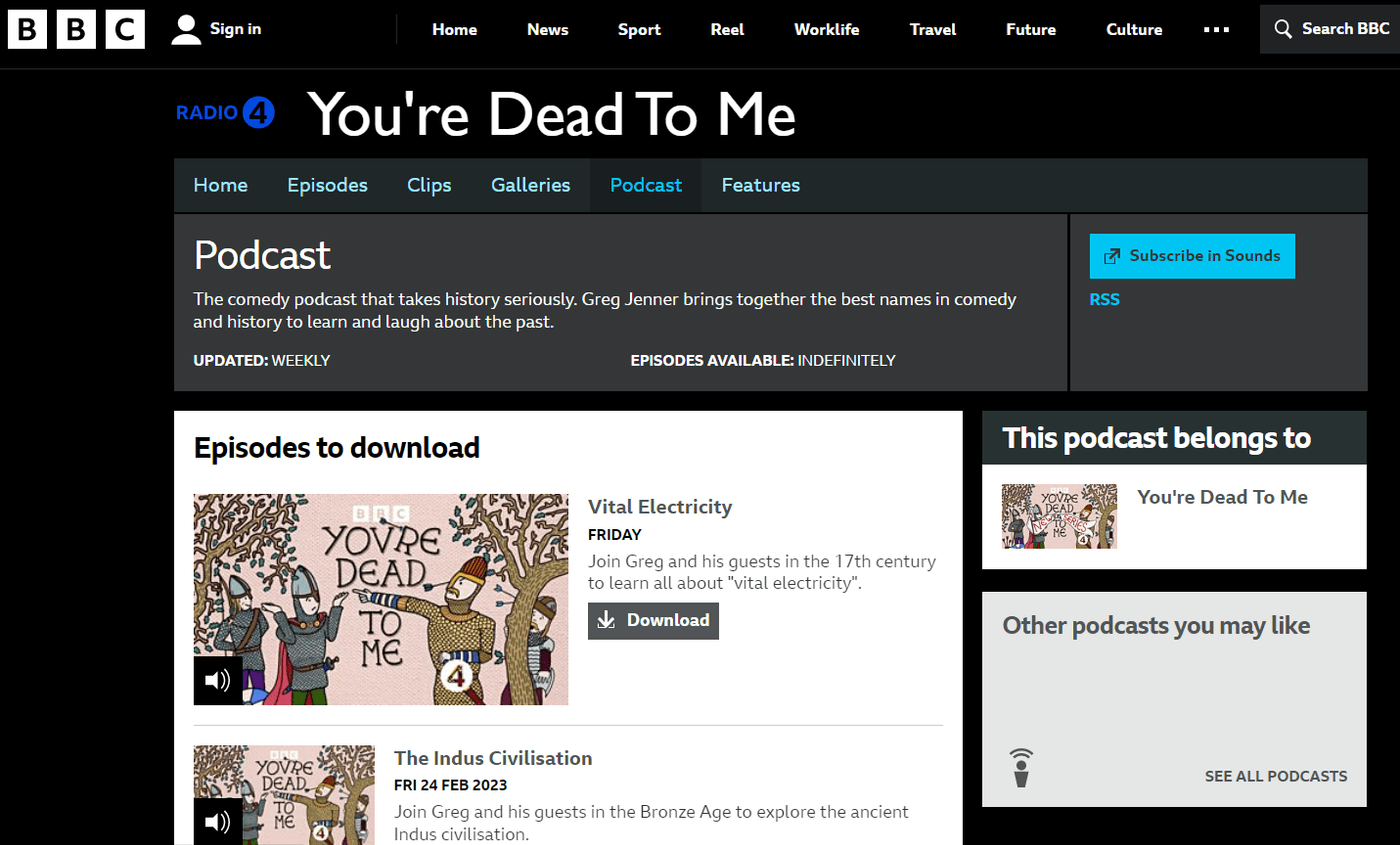1400x845 pixels.
Task: Click EPISODES AVAILABLE: INDEFINITELY text
Action: (x=763, y=360)
